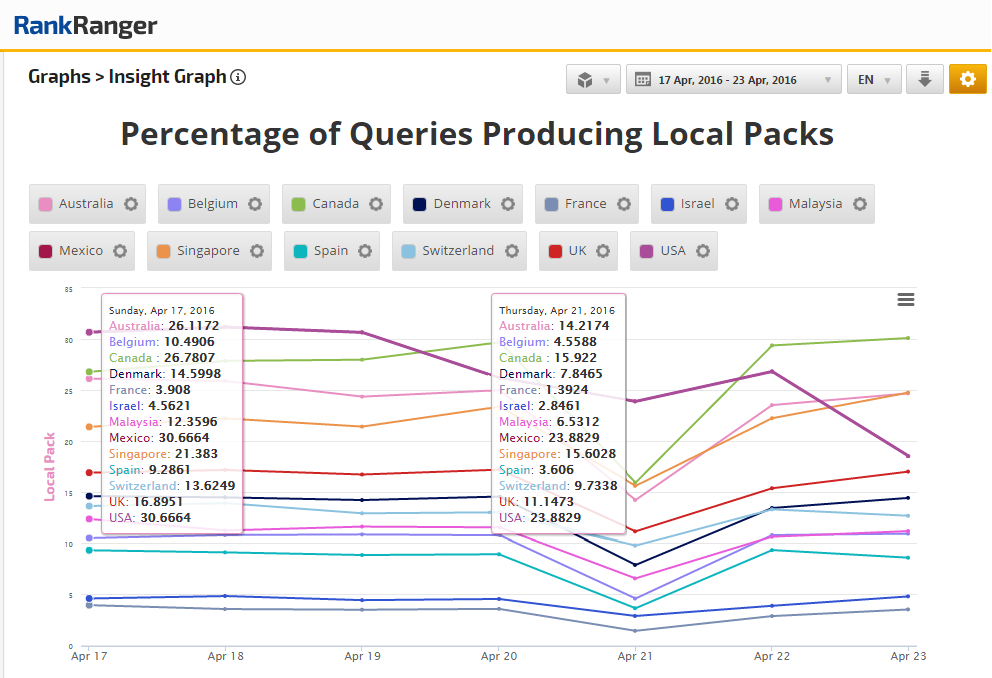Viewport: 992px width, 678px height.
Task: Toggle the Denmark series visibility
Action: (x=461, y=204)
